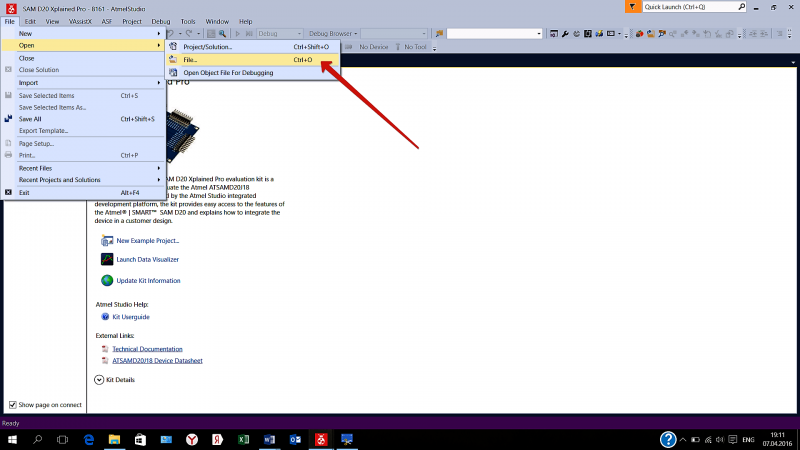
Task: Click the Start Debugging play icon
Action: coord(237,34)
